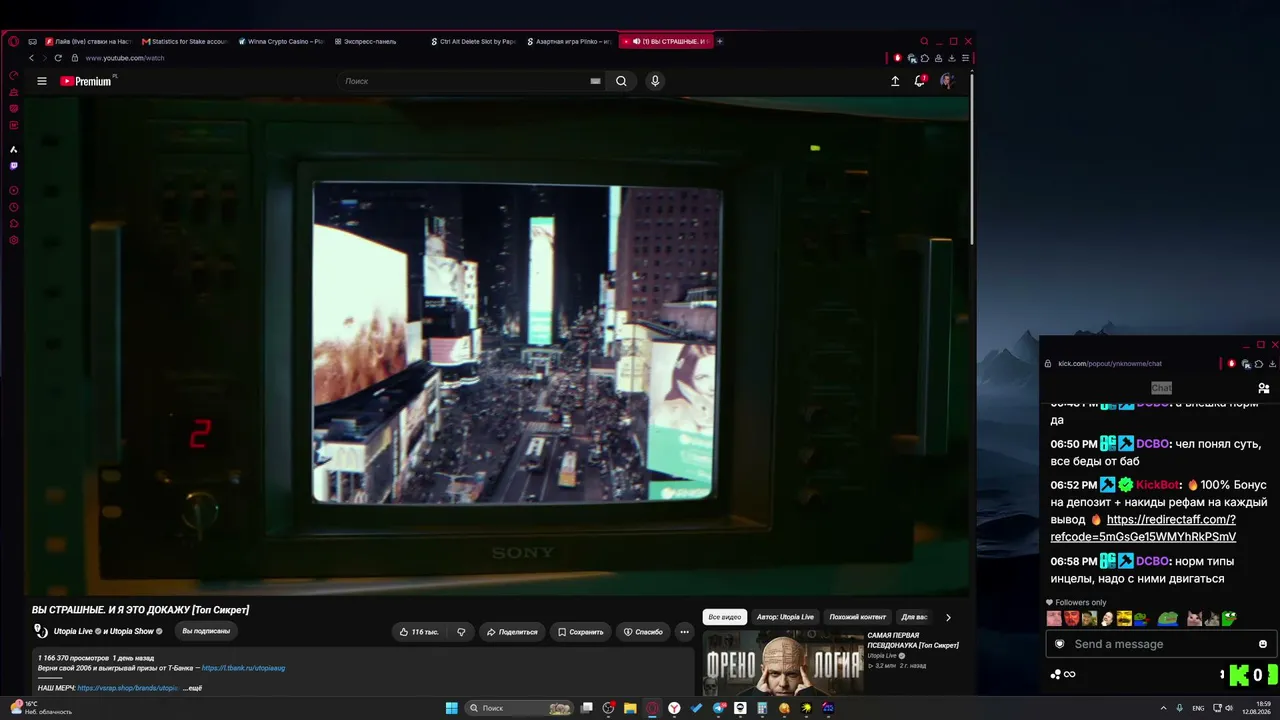Start voice search with the microphone
The width and height of the screenshot is (1280, 720).
click(x=655, y=81)
